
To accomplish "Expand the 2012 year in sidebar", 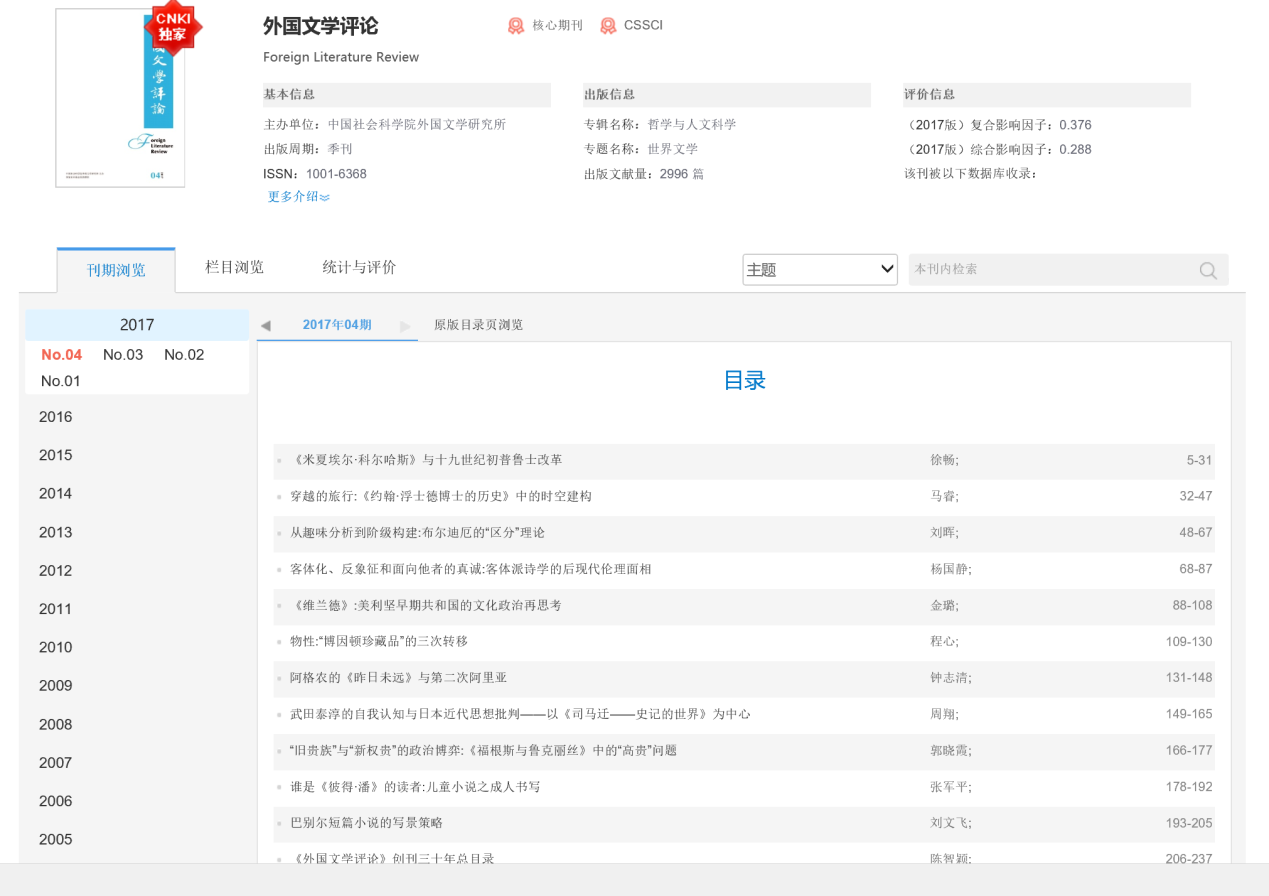I will click(56, 571).
